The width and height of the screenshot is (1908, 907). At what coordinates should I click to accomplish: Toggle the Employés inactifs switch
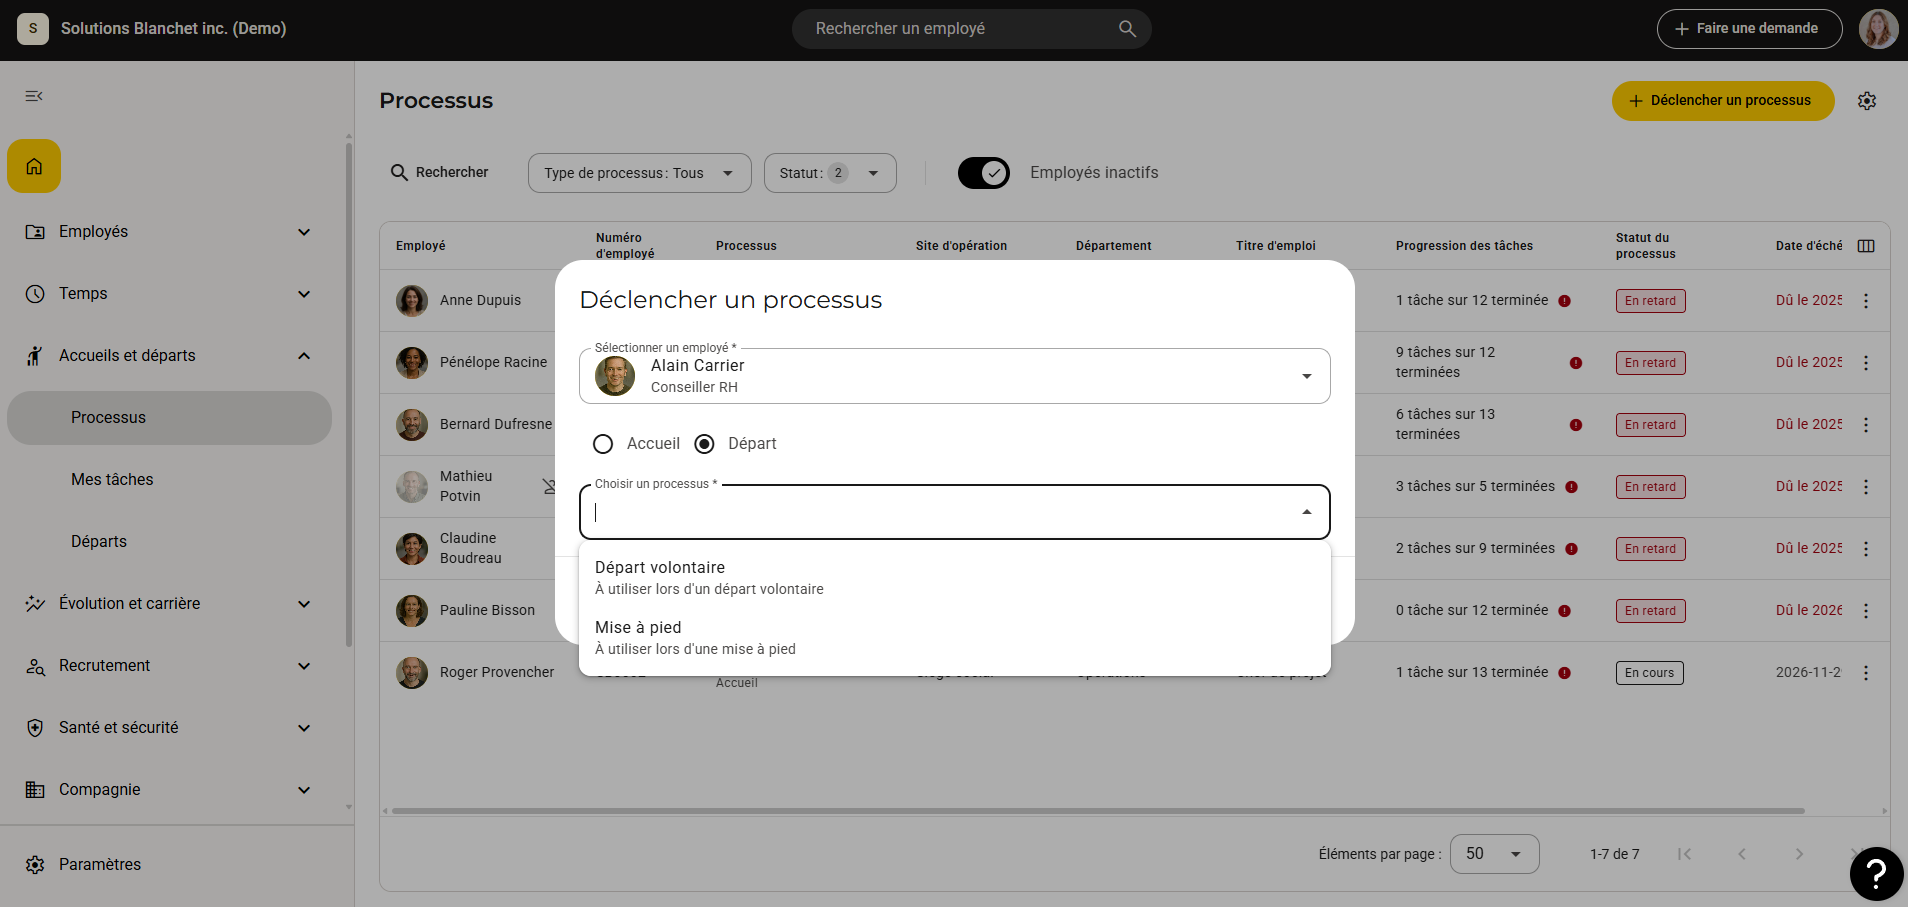[x=984, y=173]
